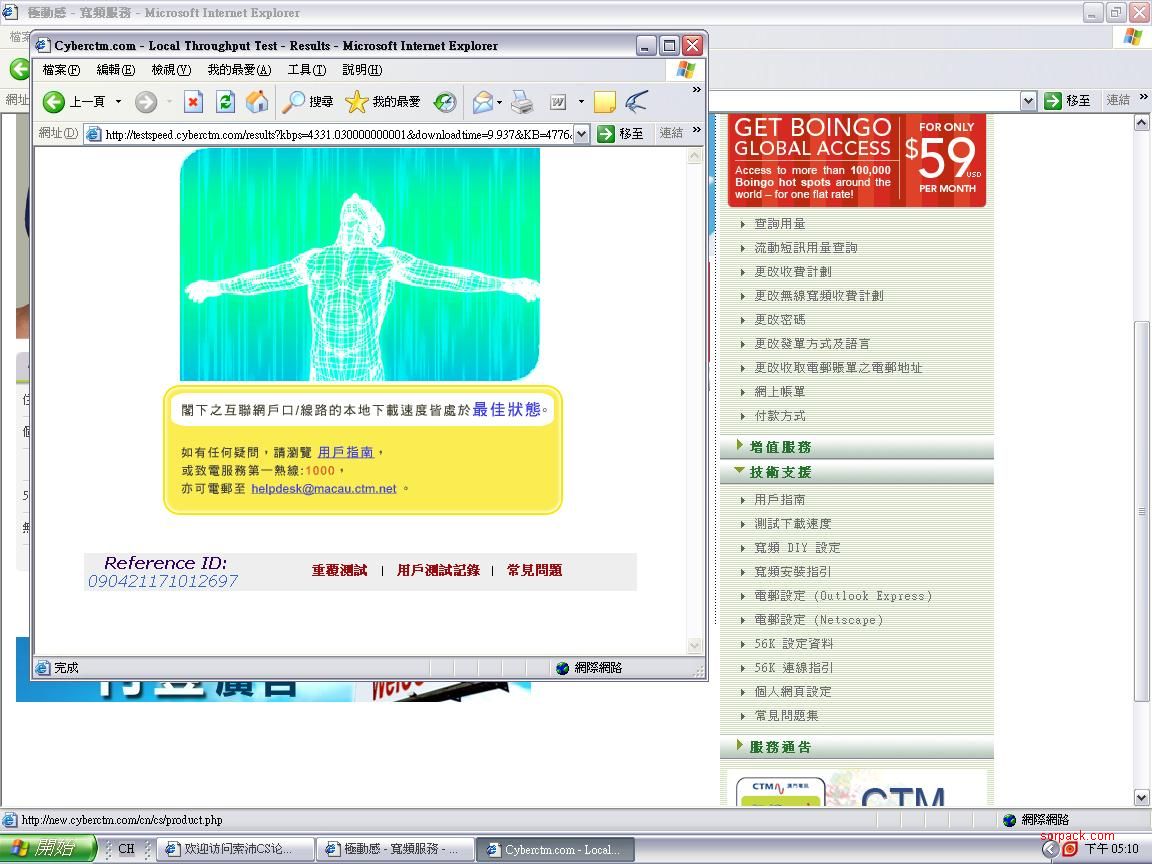Expand the 增值服務 section in the sidebar
The width and height of the screenshot is (1152, 864).
coord(780,447)
